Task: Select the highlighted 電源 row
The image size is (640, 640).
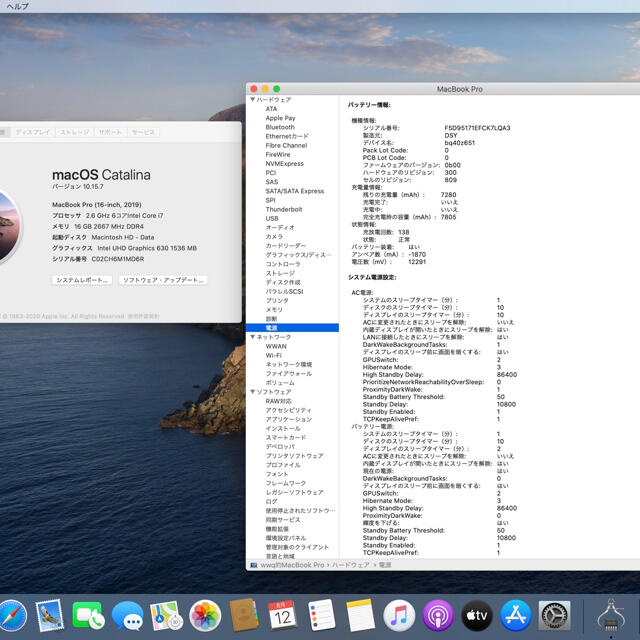Action: point(292,328)
